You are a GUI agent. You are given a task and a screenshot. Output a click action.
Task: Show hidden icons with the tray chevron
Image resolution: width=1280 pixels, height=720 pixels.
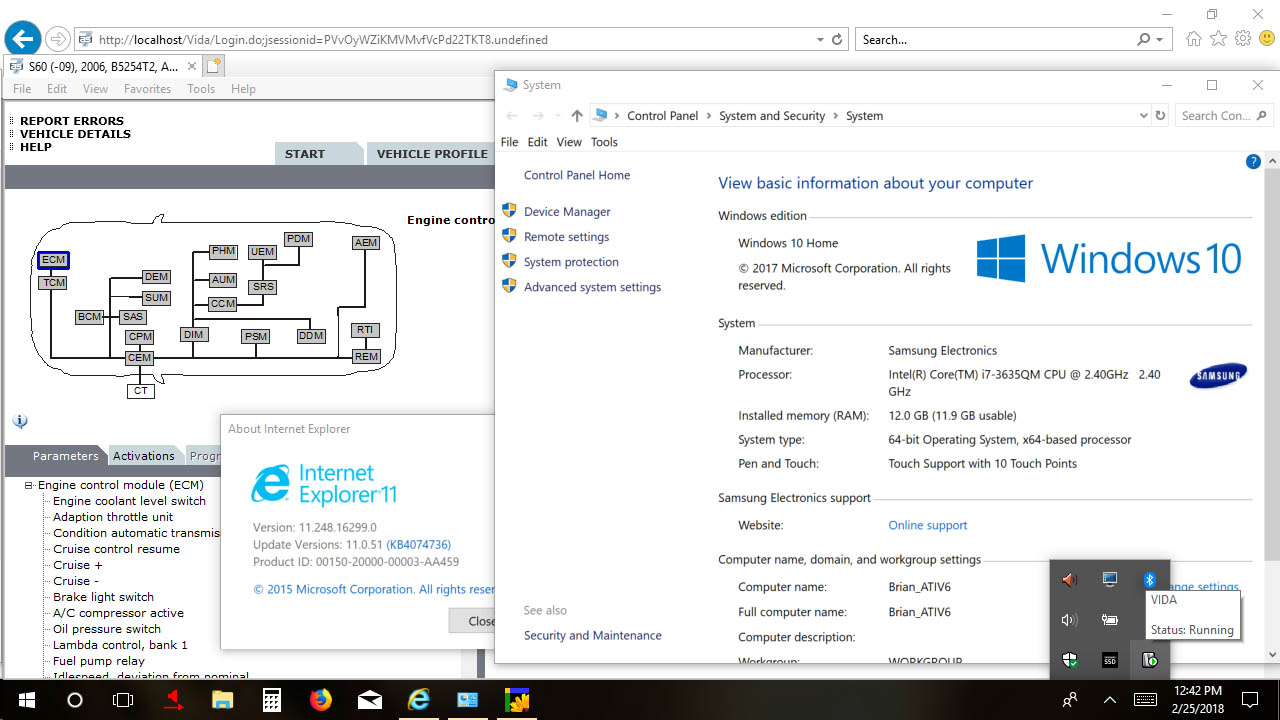(1110, 699)
